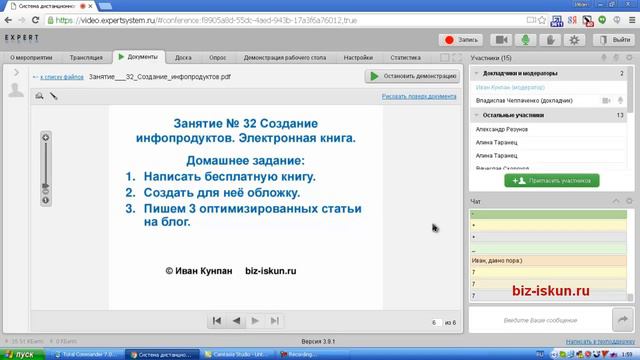
Task: Click the single-pane layout icon beside the Статистика tab
Action: point(444,58)
